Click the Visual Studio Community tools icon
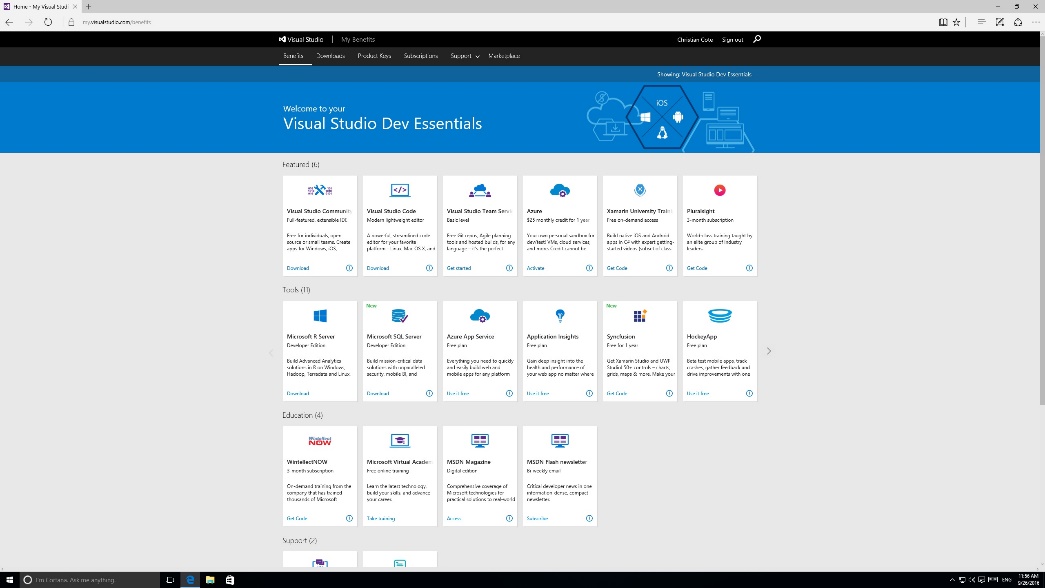The image size is (1045, 588). pos(320,191)
